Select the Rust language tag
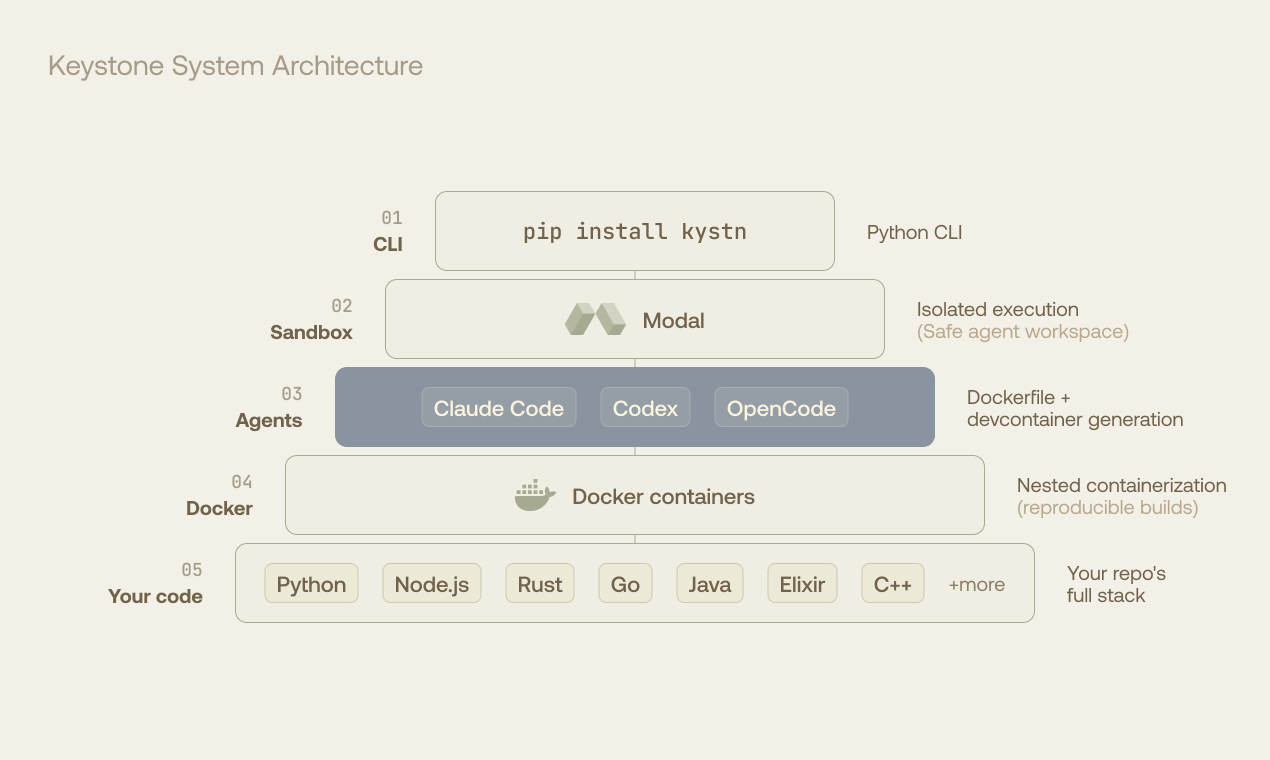The height and width of the screenshot is (760, 1270). click(540, 584)
